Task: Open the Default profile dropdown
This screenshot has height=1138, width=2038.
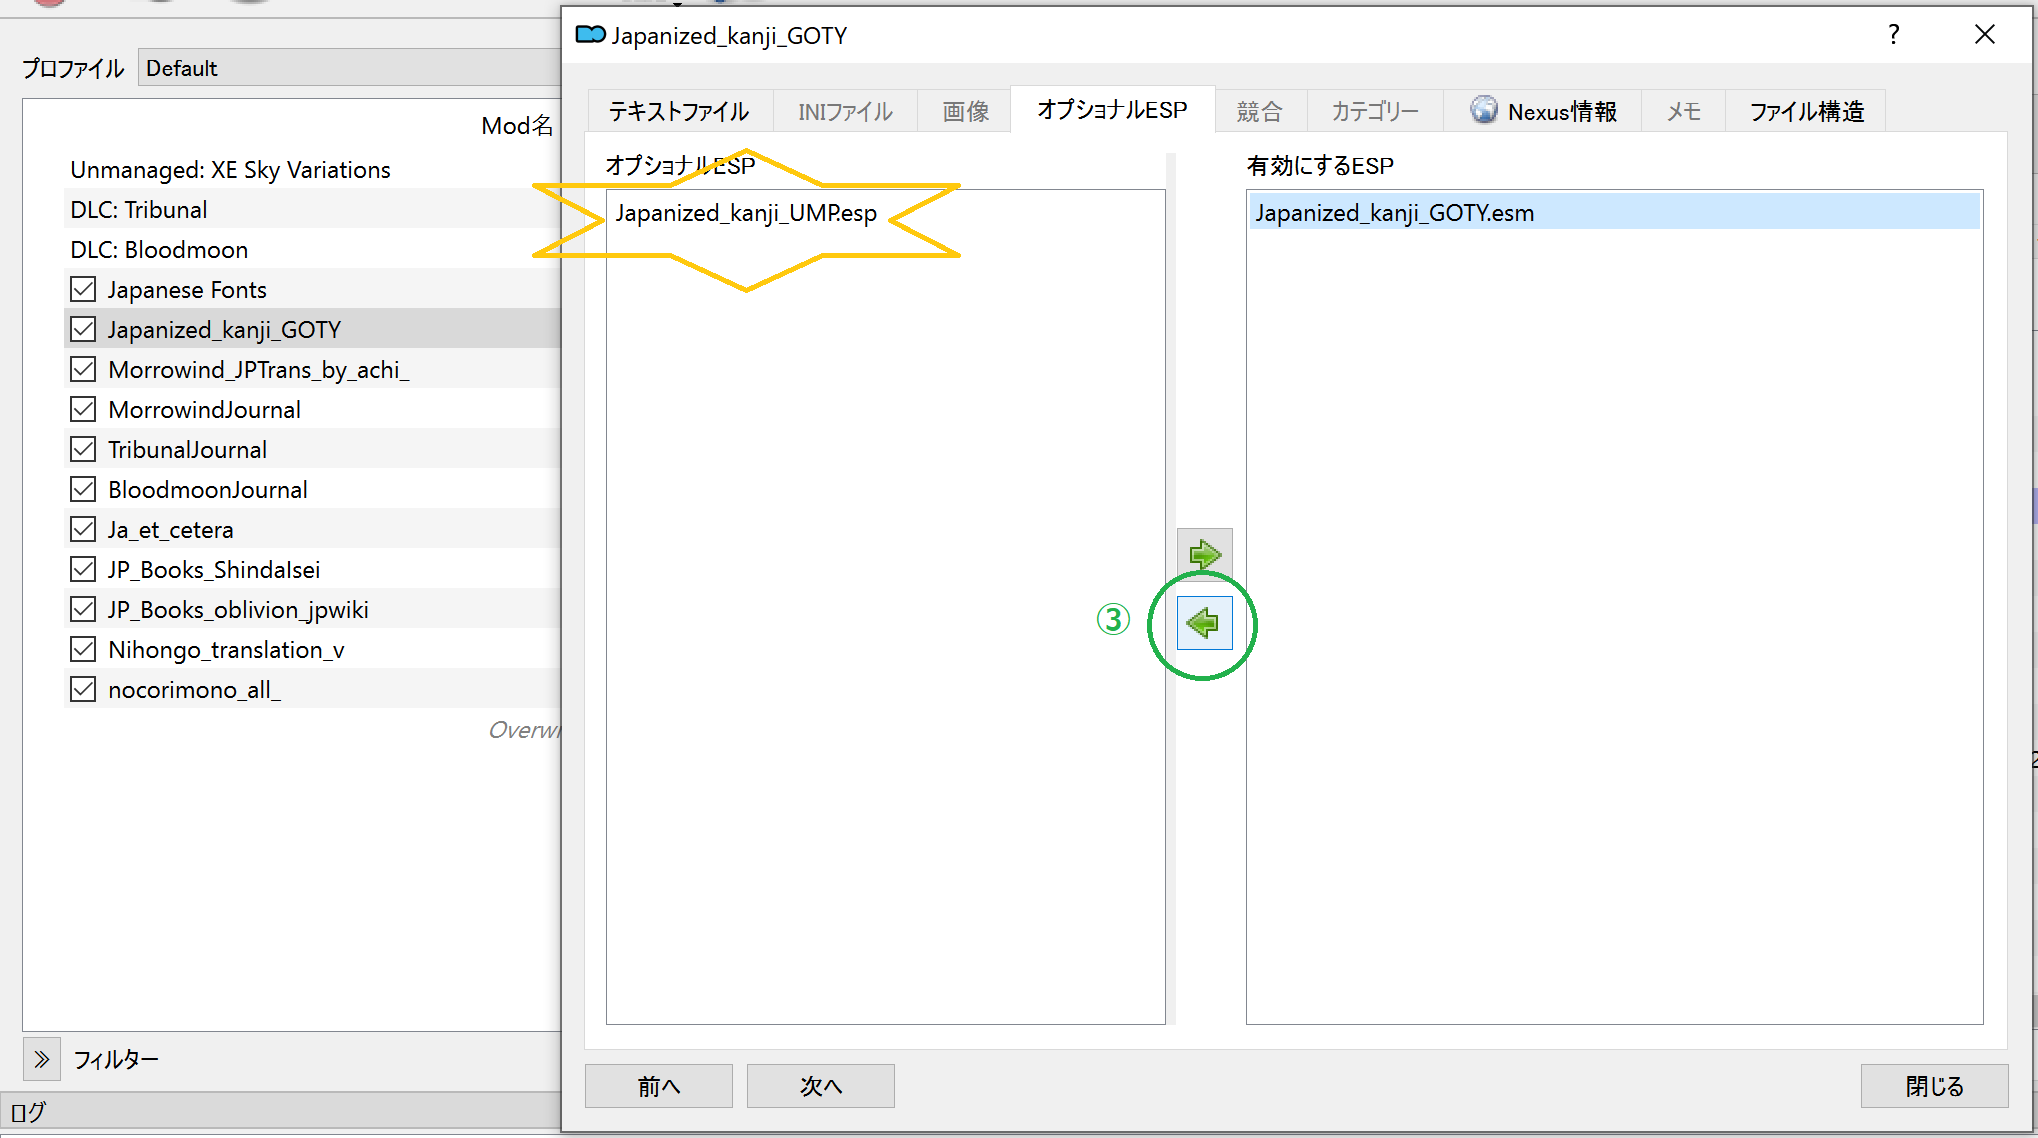Action: [x=350, y=68]
